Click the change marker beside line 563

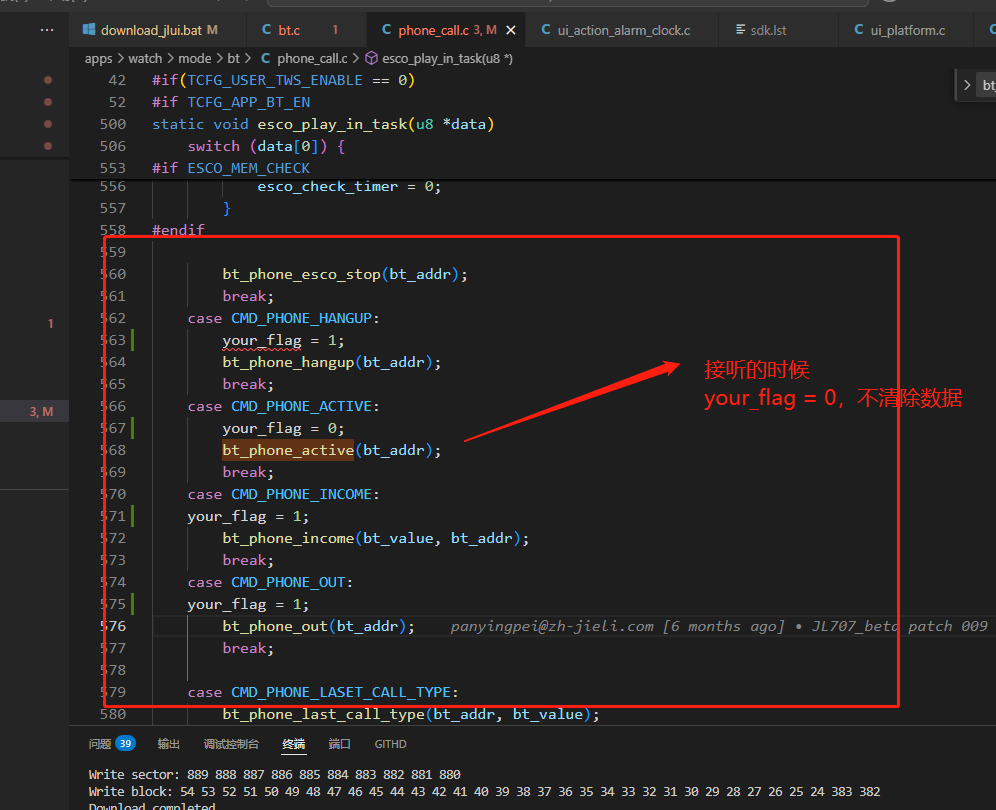tap(133, 340)
